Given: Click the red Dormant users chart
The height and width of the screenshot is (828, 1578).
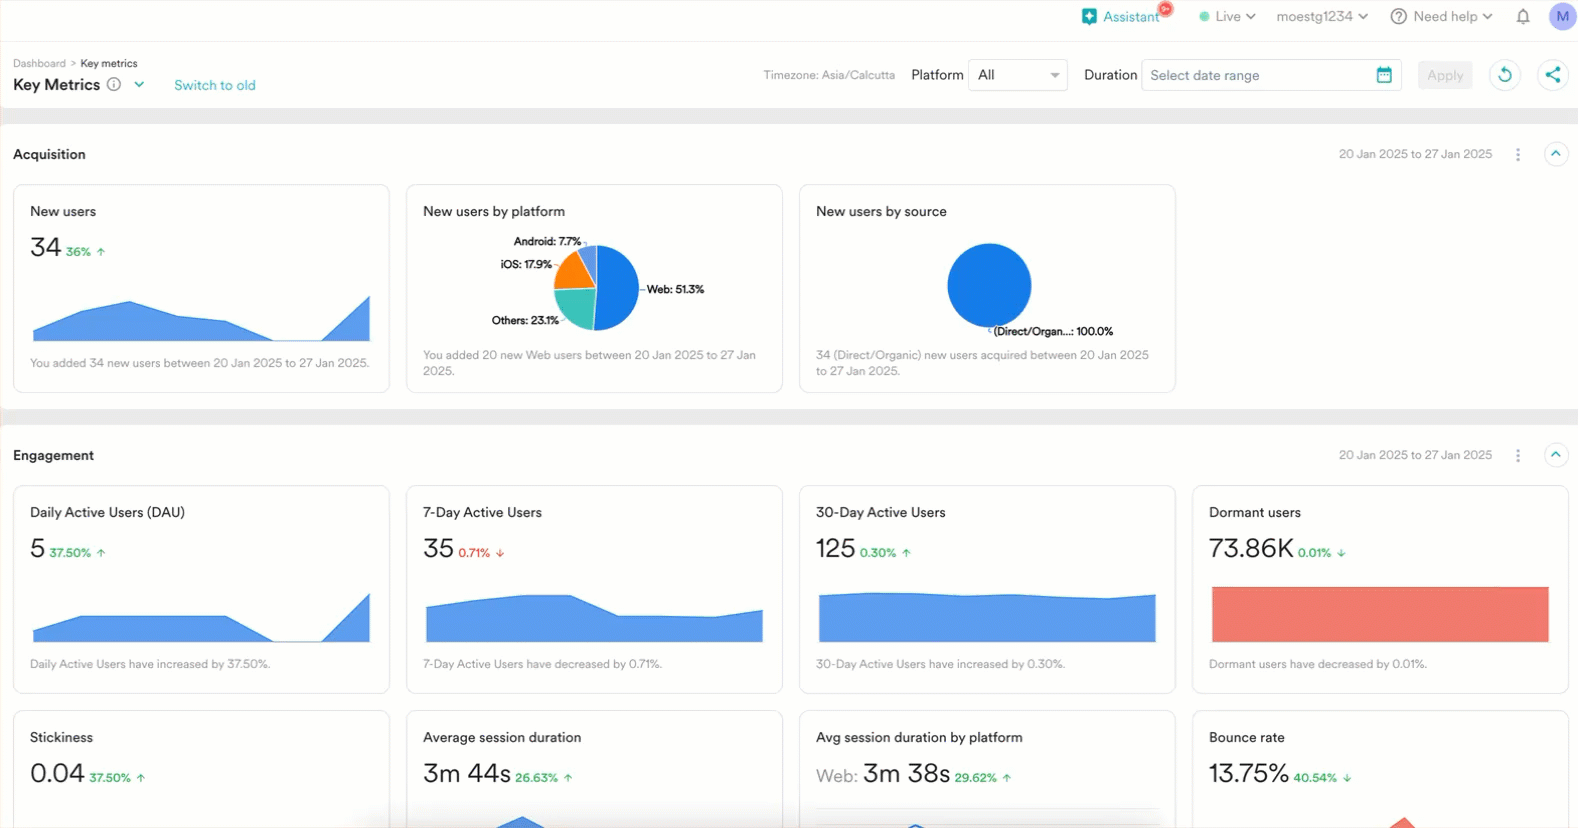Looking at the screenshot, I should 1380,614.
